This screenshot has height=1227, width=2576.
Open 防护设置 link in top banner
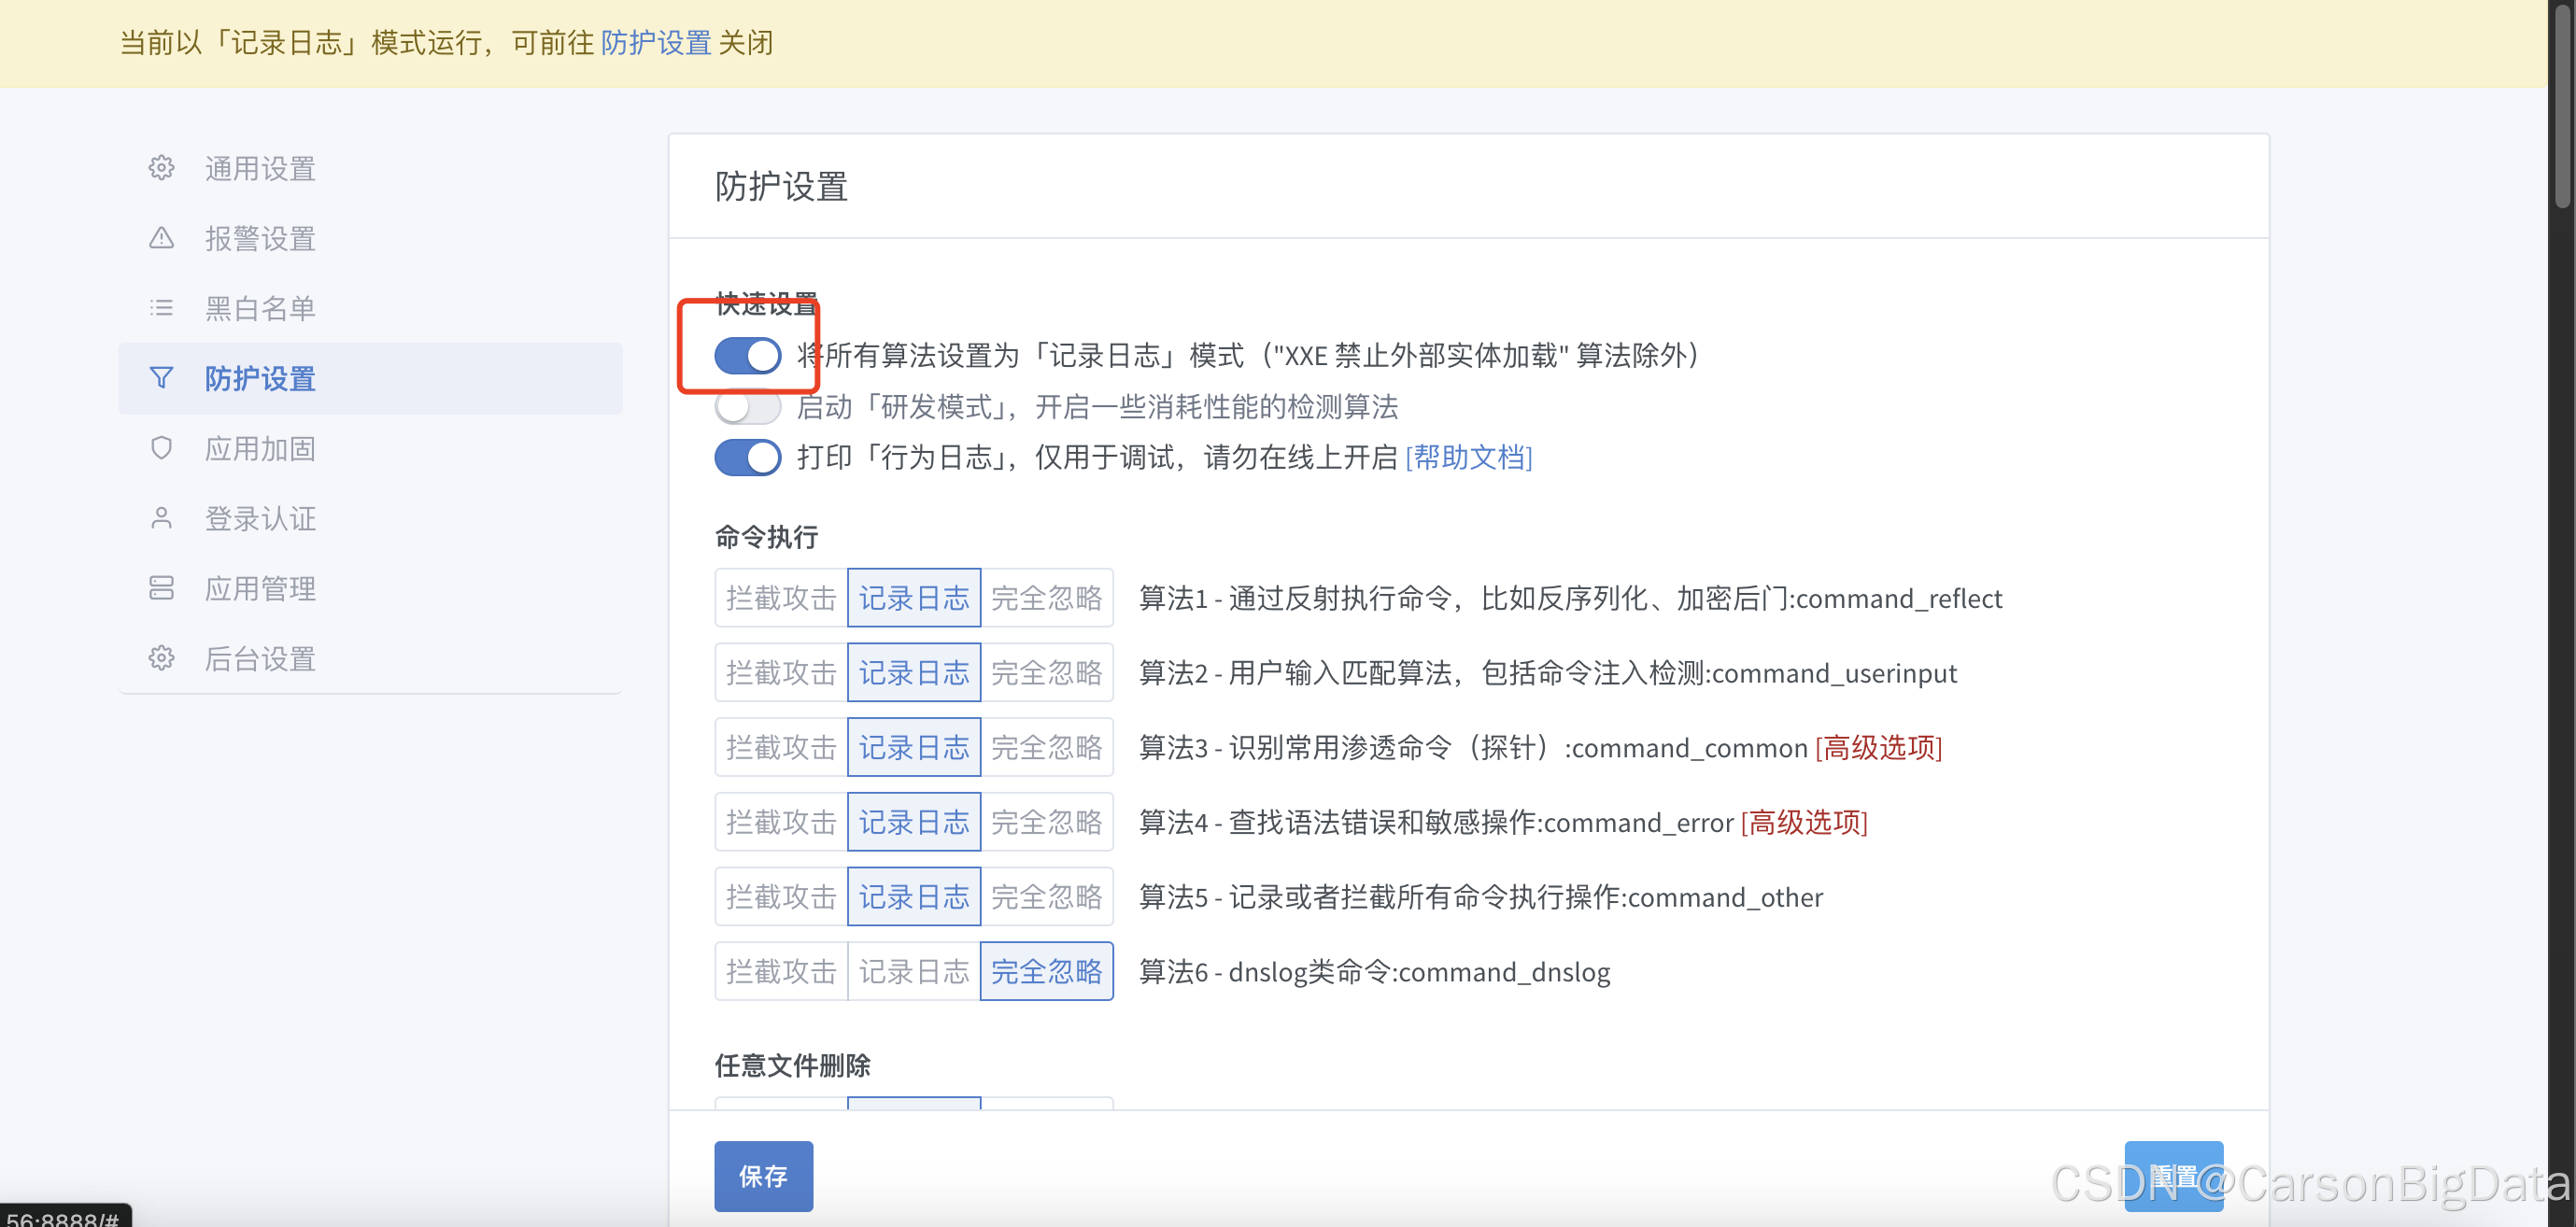[655, 43]
